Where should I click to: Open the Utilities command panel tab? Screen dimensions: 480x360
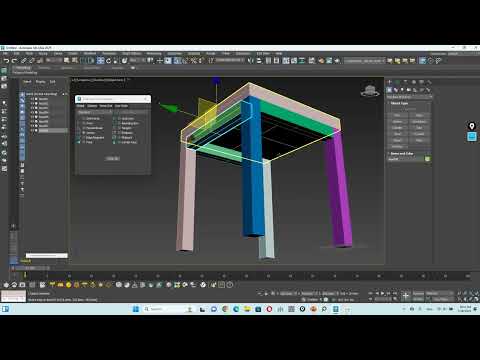pyautogui.click(x=429, y=82)
